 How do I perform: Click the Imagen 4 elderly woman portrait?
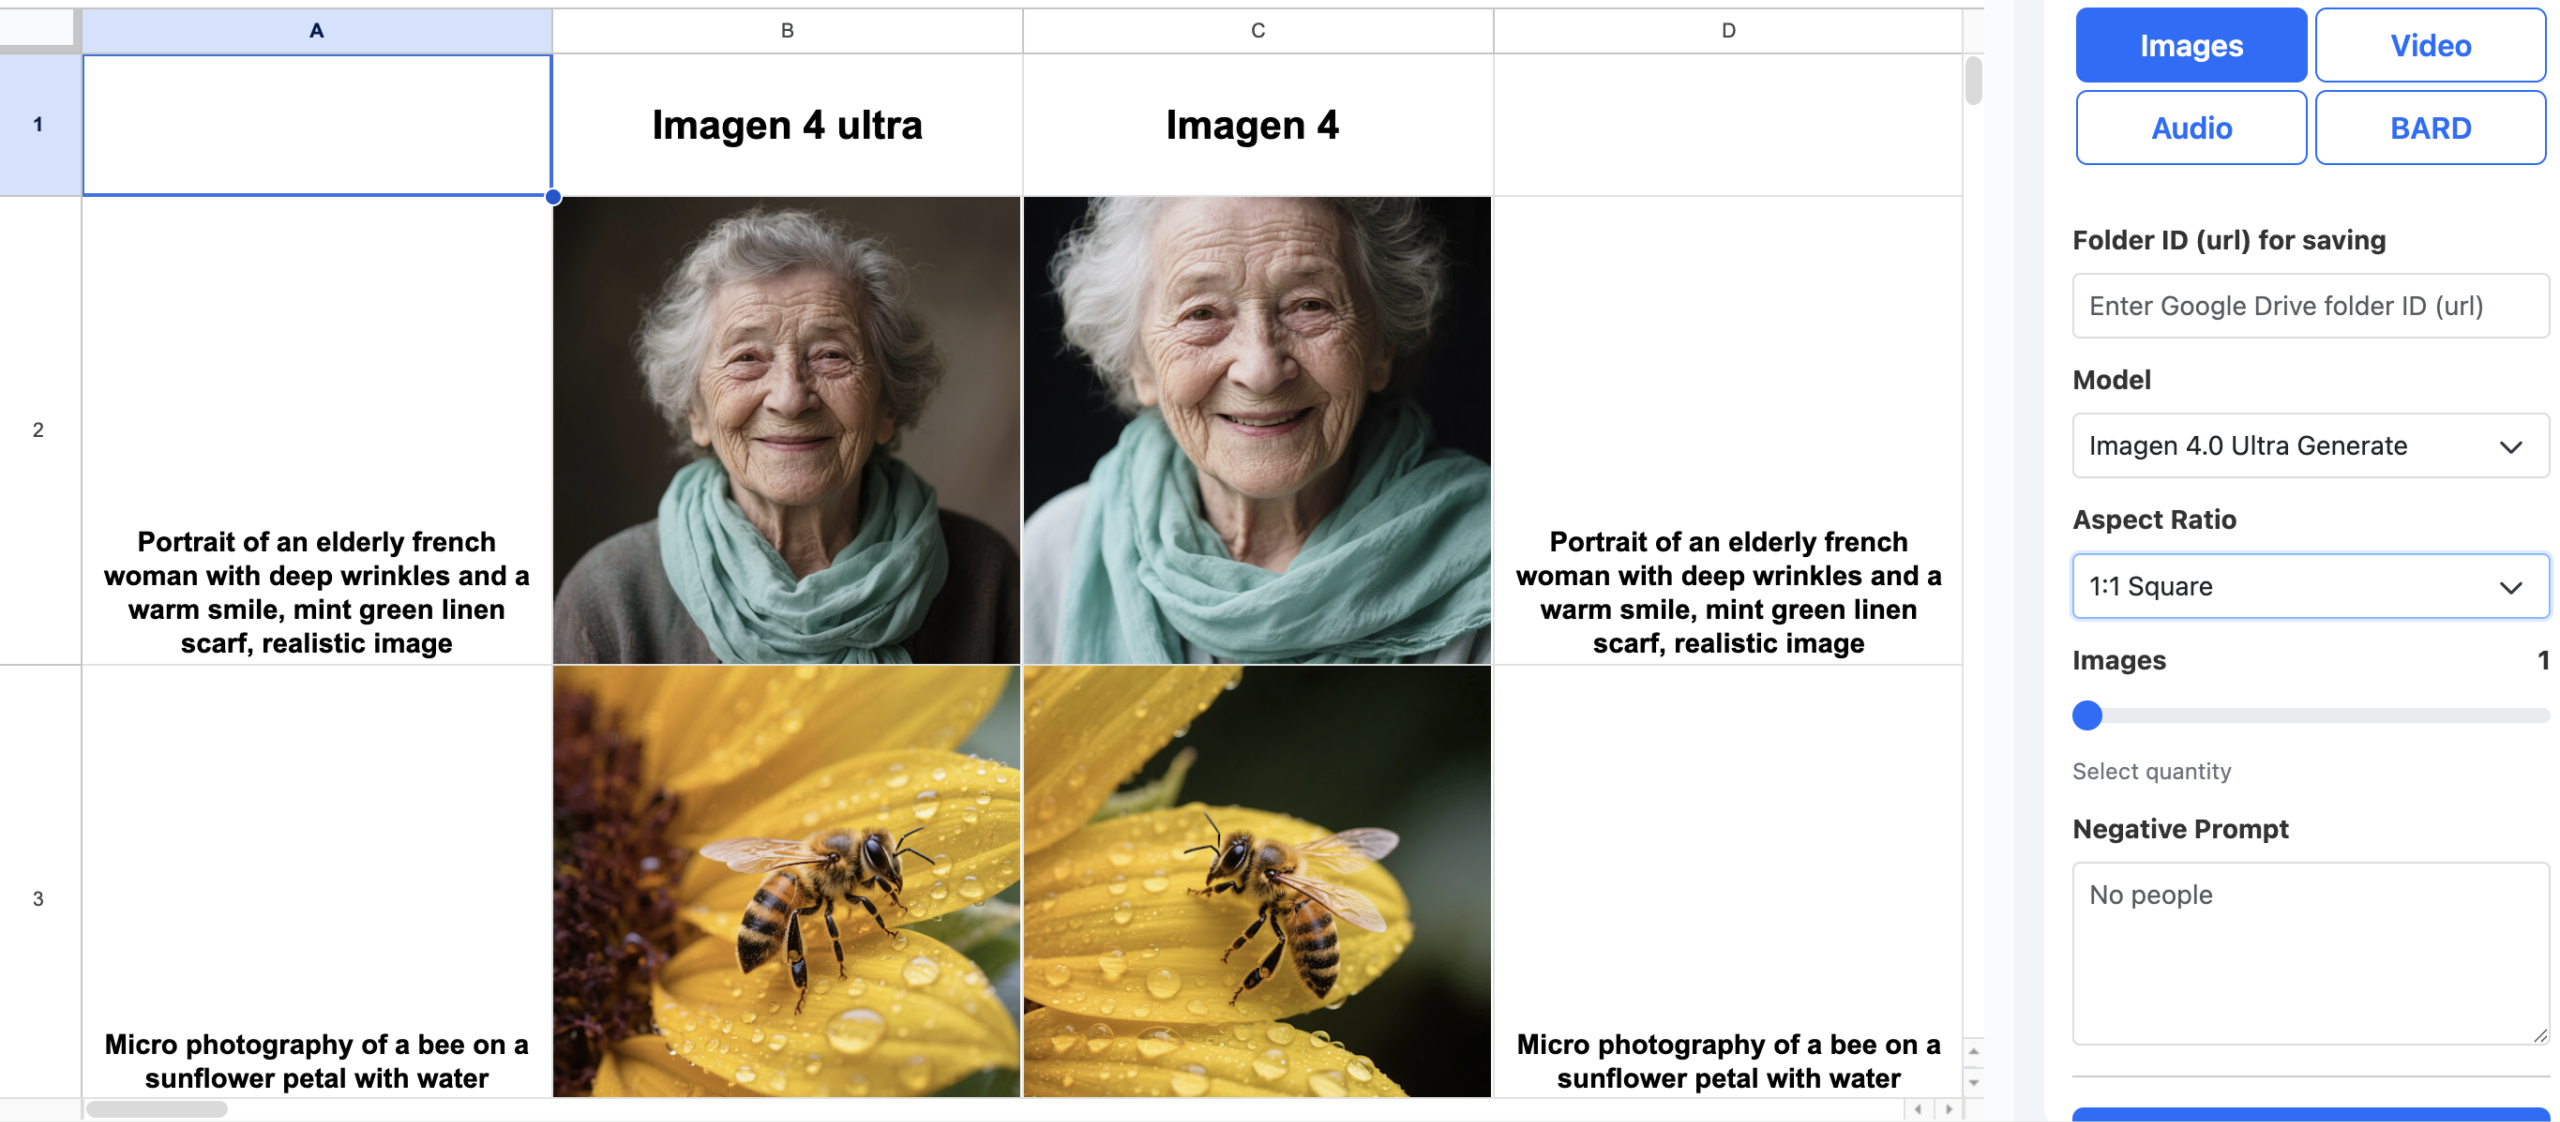click(x=1257, y=430)
